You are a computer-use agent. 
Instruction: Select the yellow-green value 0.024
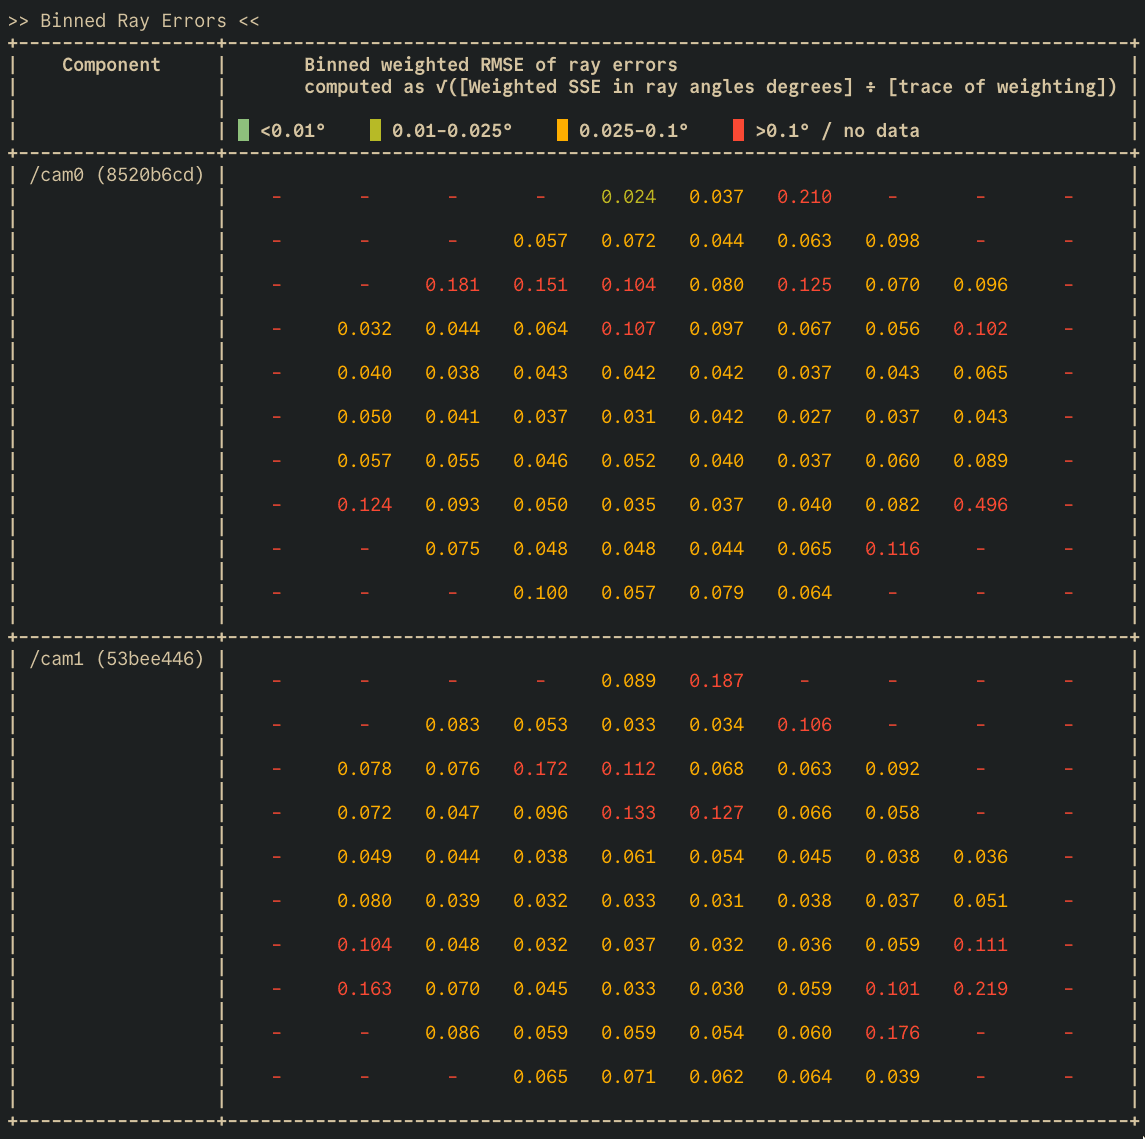(629, 197)
